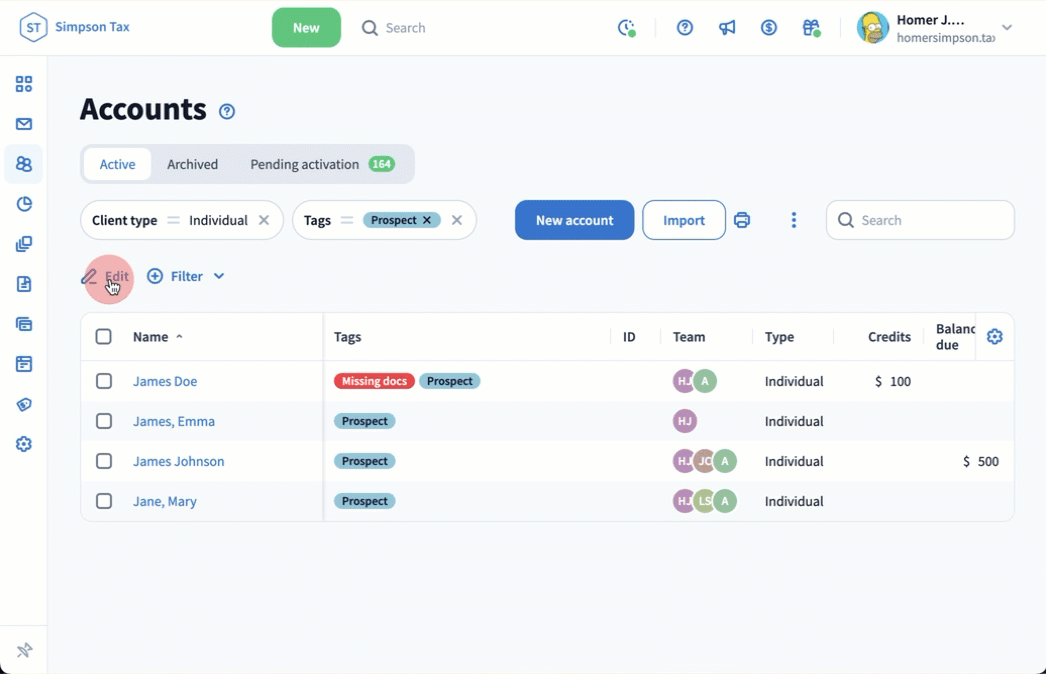Open the gift box icon in header
1046x674 pixels.
[811, 28]
